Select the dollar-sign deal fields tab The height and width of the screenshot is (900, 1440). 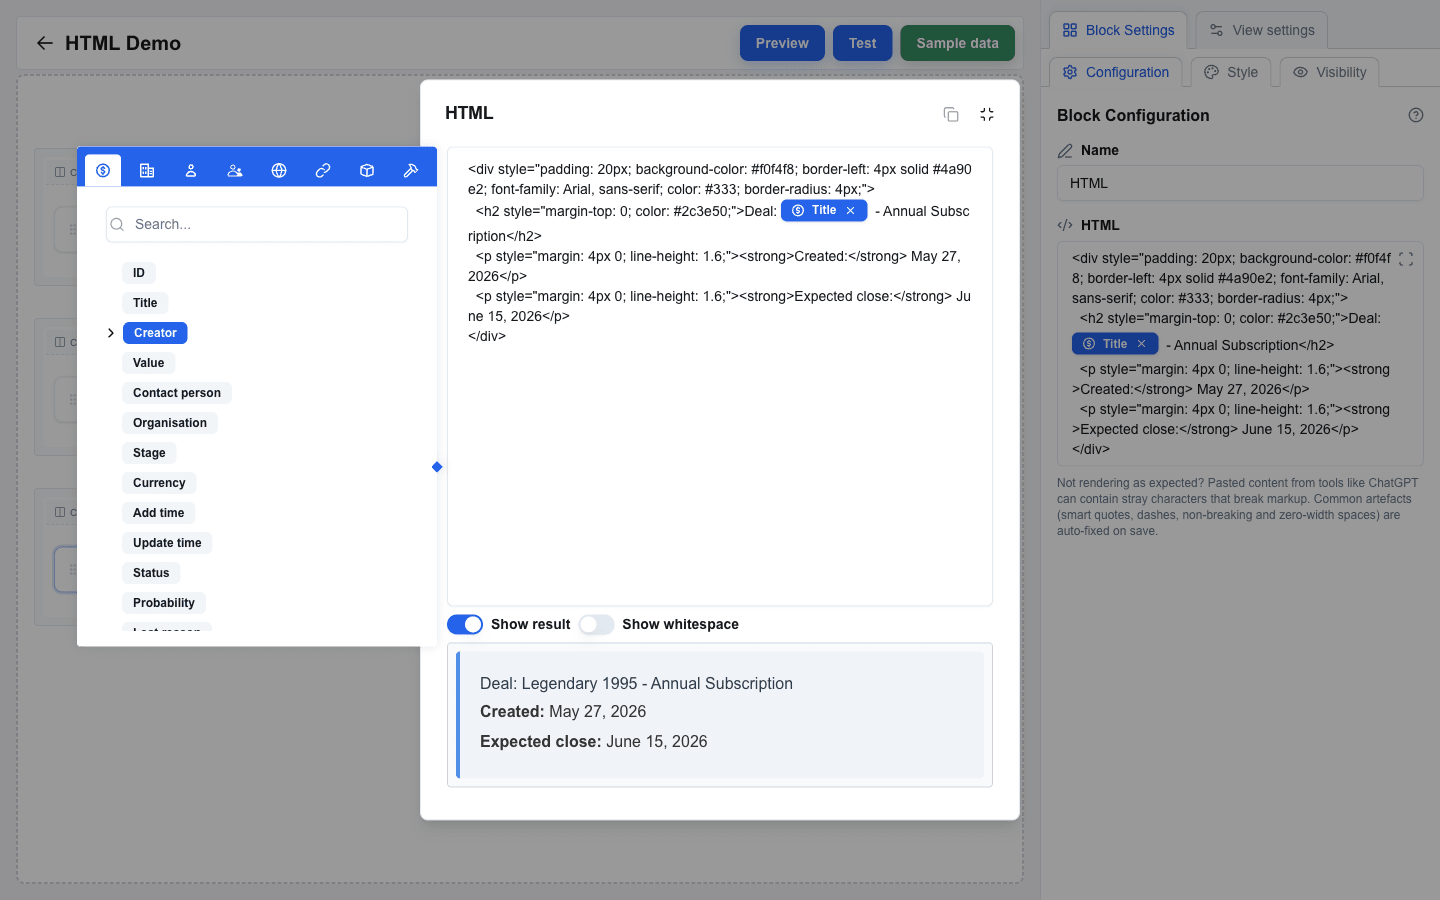(x=103, y=170)
